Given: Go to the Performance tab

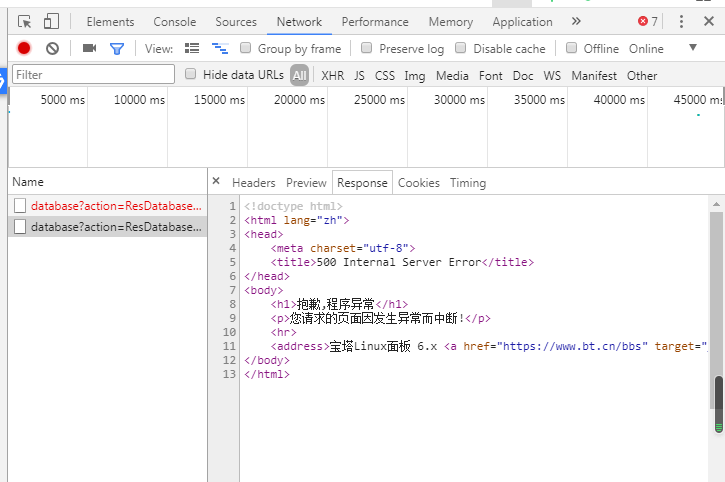Looking at the screenshot, I should 375,22.
